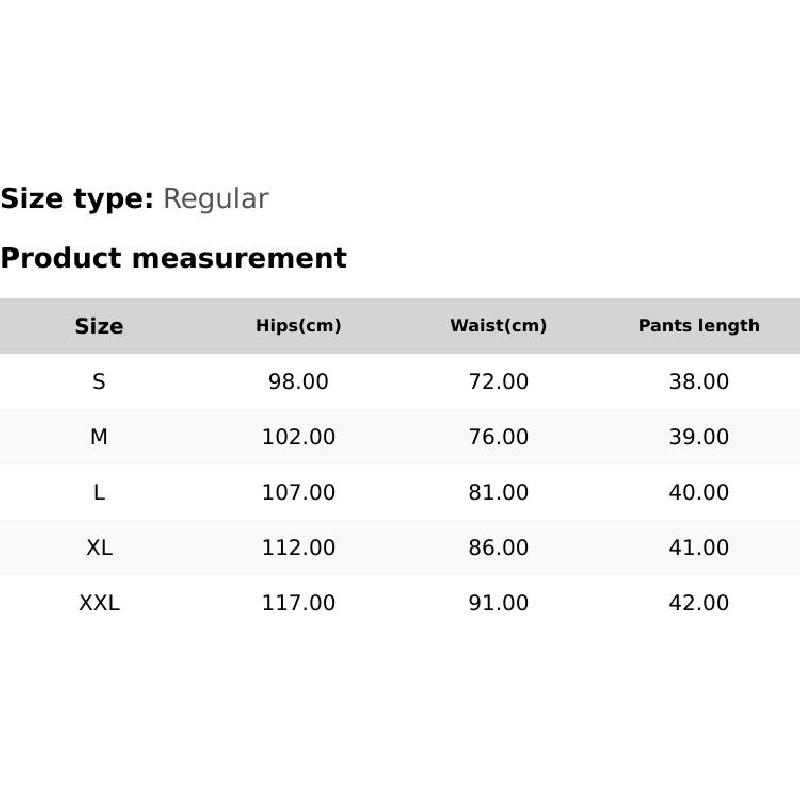Select the "XL" row label
Image resolution: width=800 pixels, height=800 pixels.
[99, 548]
